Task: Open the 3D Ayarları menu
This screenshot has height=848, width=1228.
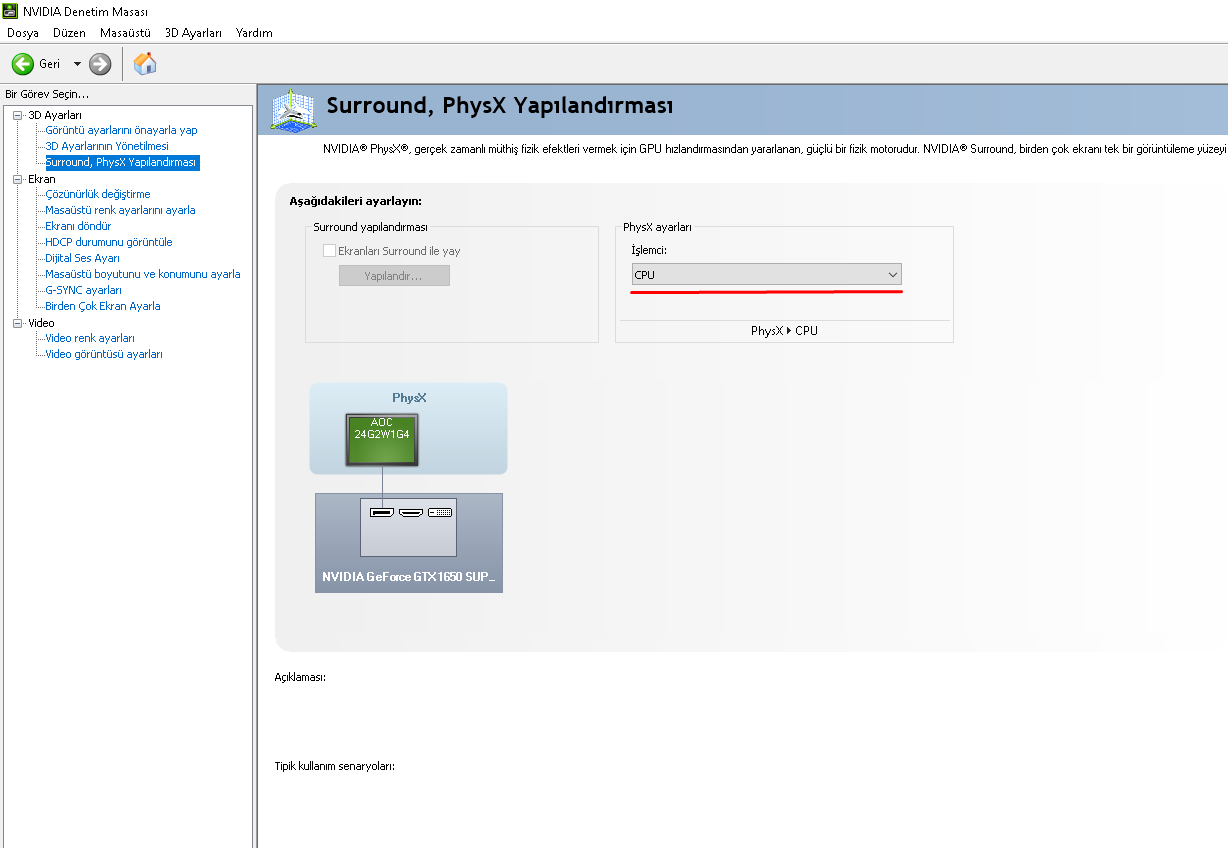Action: coord(193,33)
